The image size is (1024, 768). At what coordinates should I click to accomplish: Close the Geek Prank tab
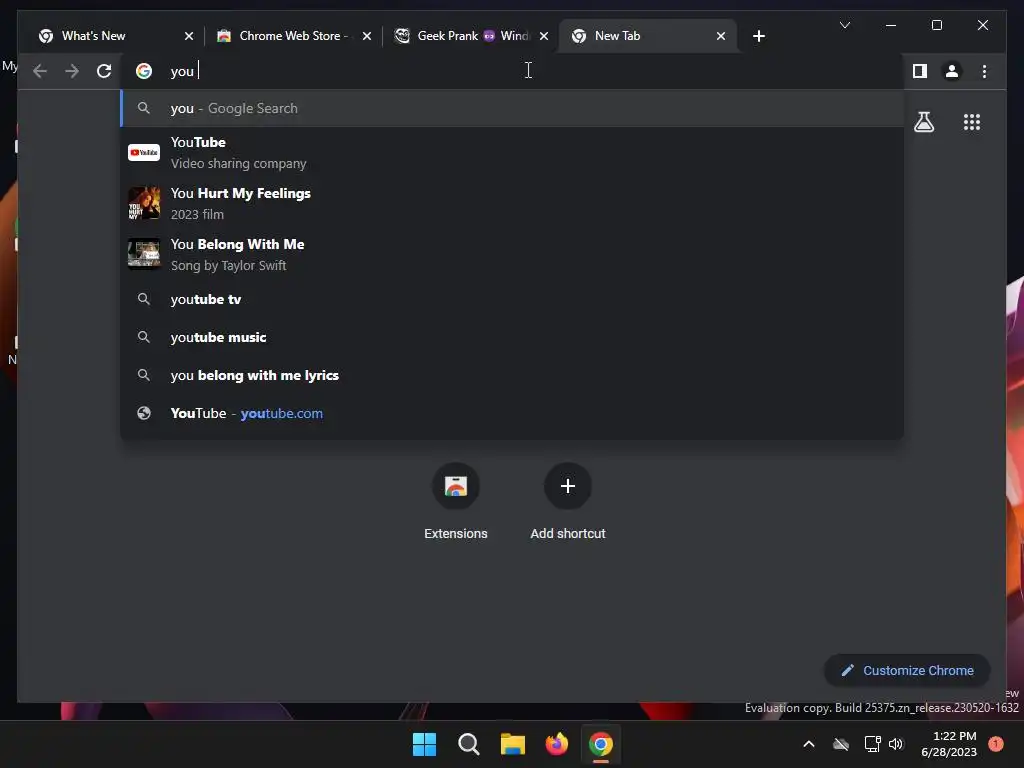click(544, 36)
